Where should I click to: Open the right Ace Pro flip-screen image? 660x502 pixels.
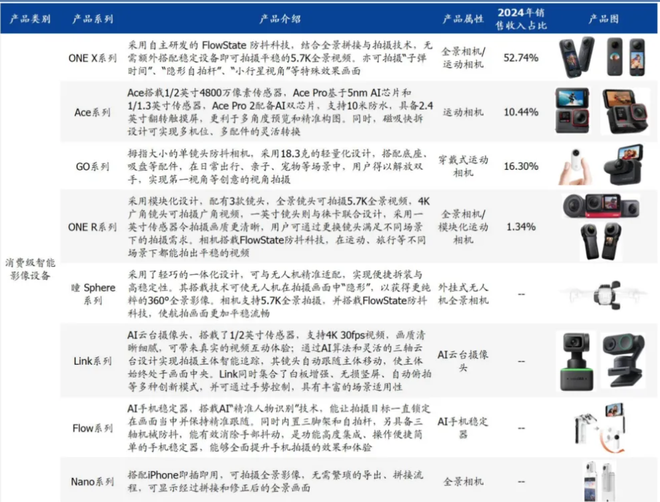click(x=625, y=112)
